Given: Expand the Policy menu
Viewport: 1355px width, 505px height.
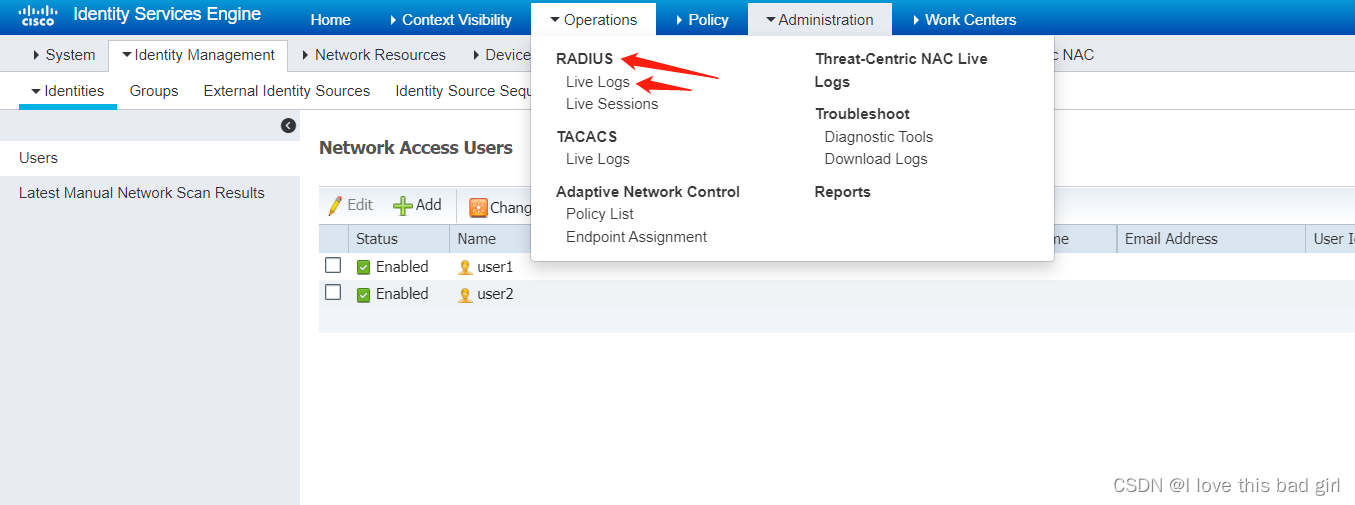Looking at the screenshot, I should coord(702,19).
